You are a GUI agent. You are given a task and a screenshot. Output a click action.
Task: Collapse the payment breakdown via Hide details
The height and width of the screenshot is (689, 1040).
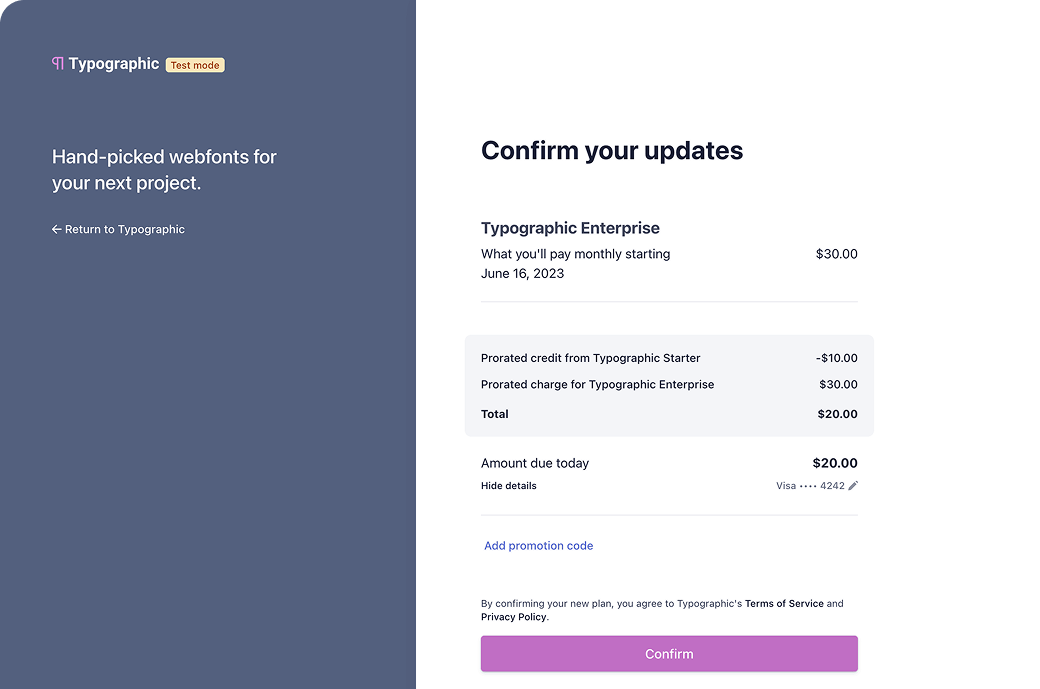pyautogui.click(x=508, y=485)
